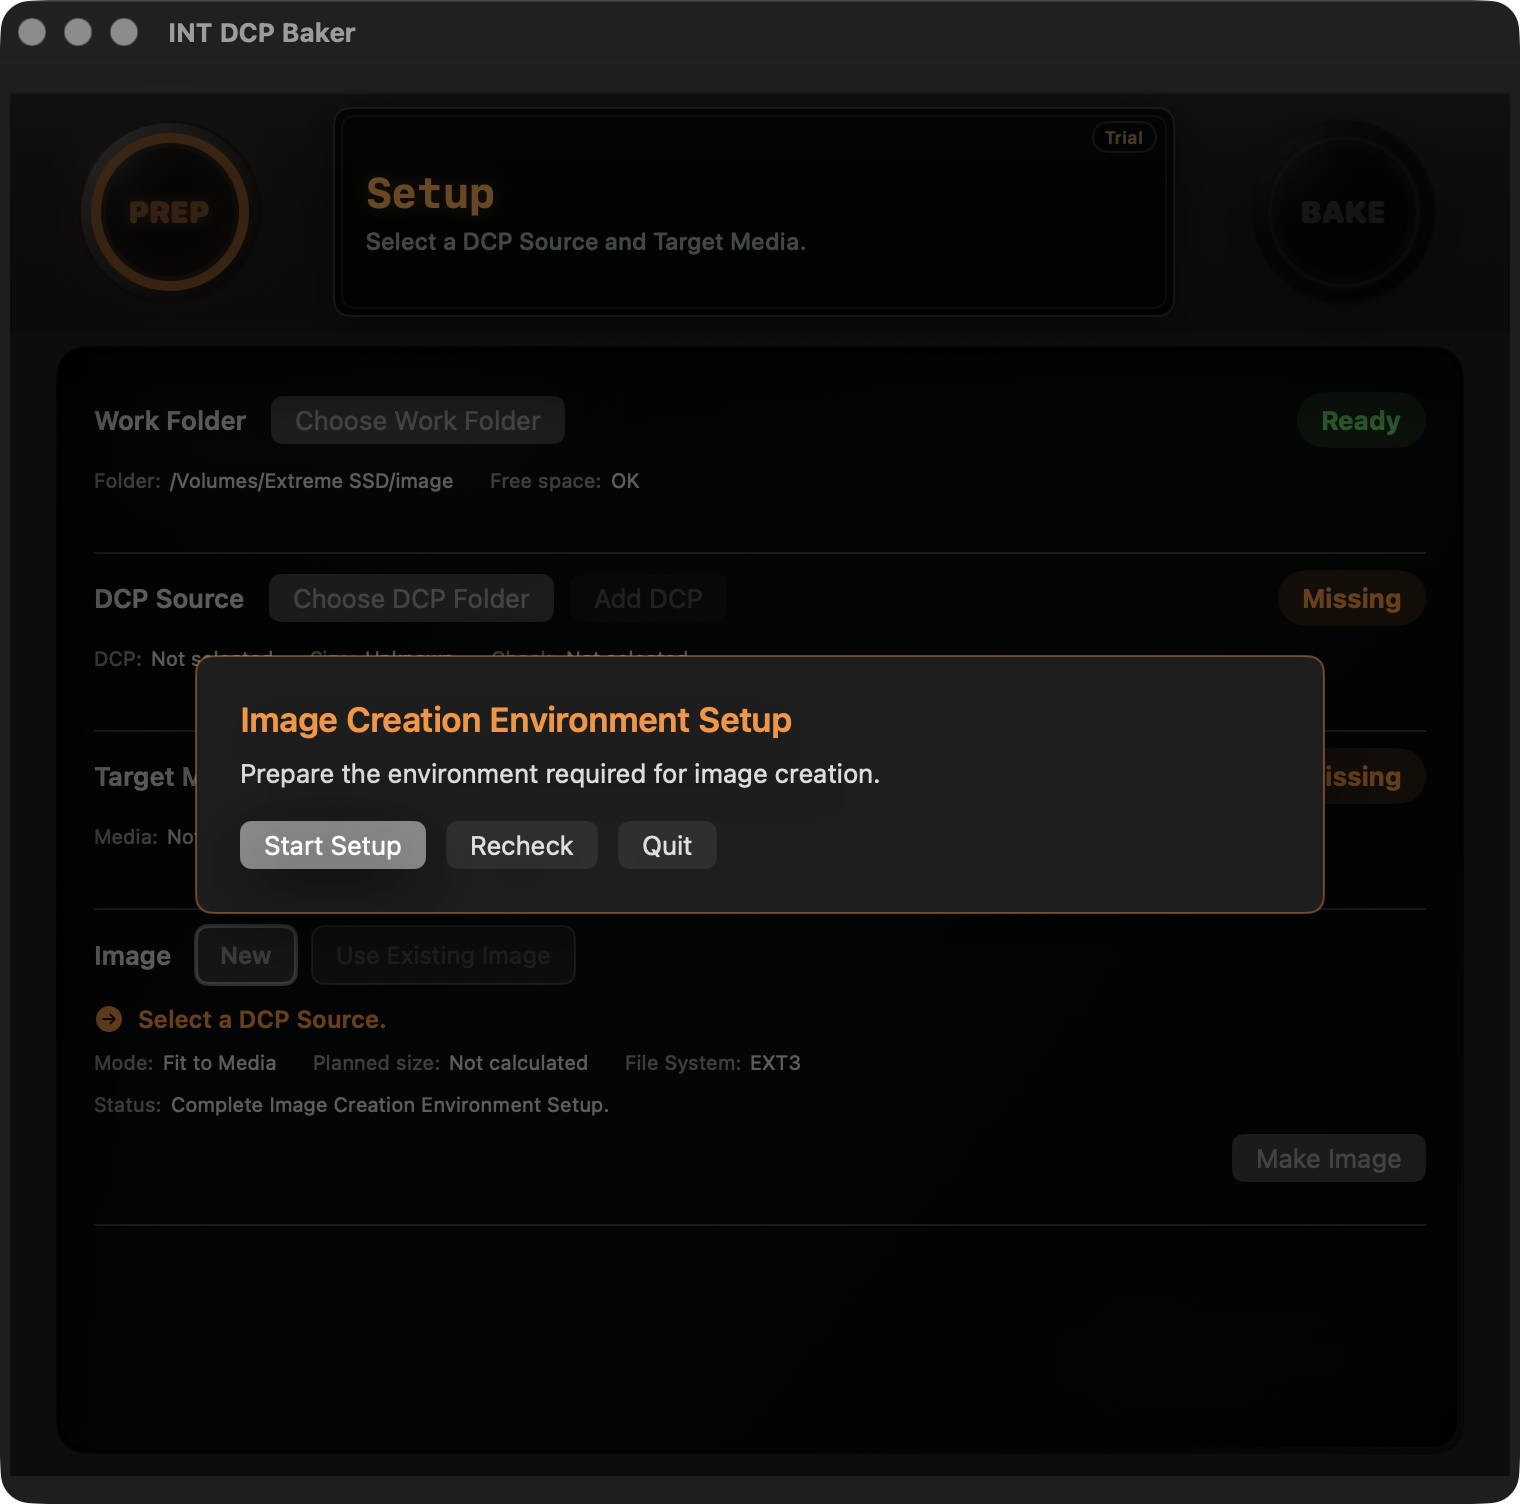Click the Free space OK value
The height and width of the screenshot is (1504, 1520).
(625, 481)
